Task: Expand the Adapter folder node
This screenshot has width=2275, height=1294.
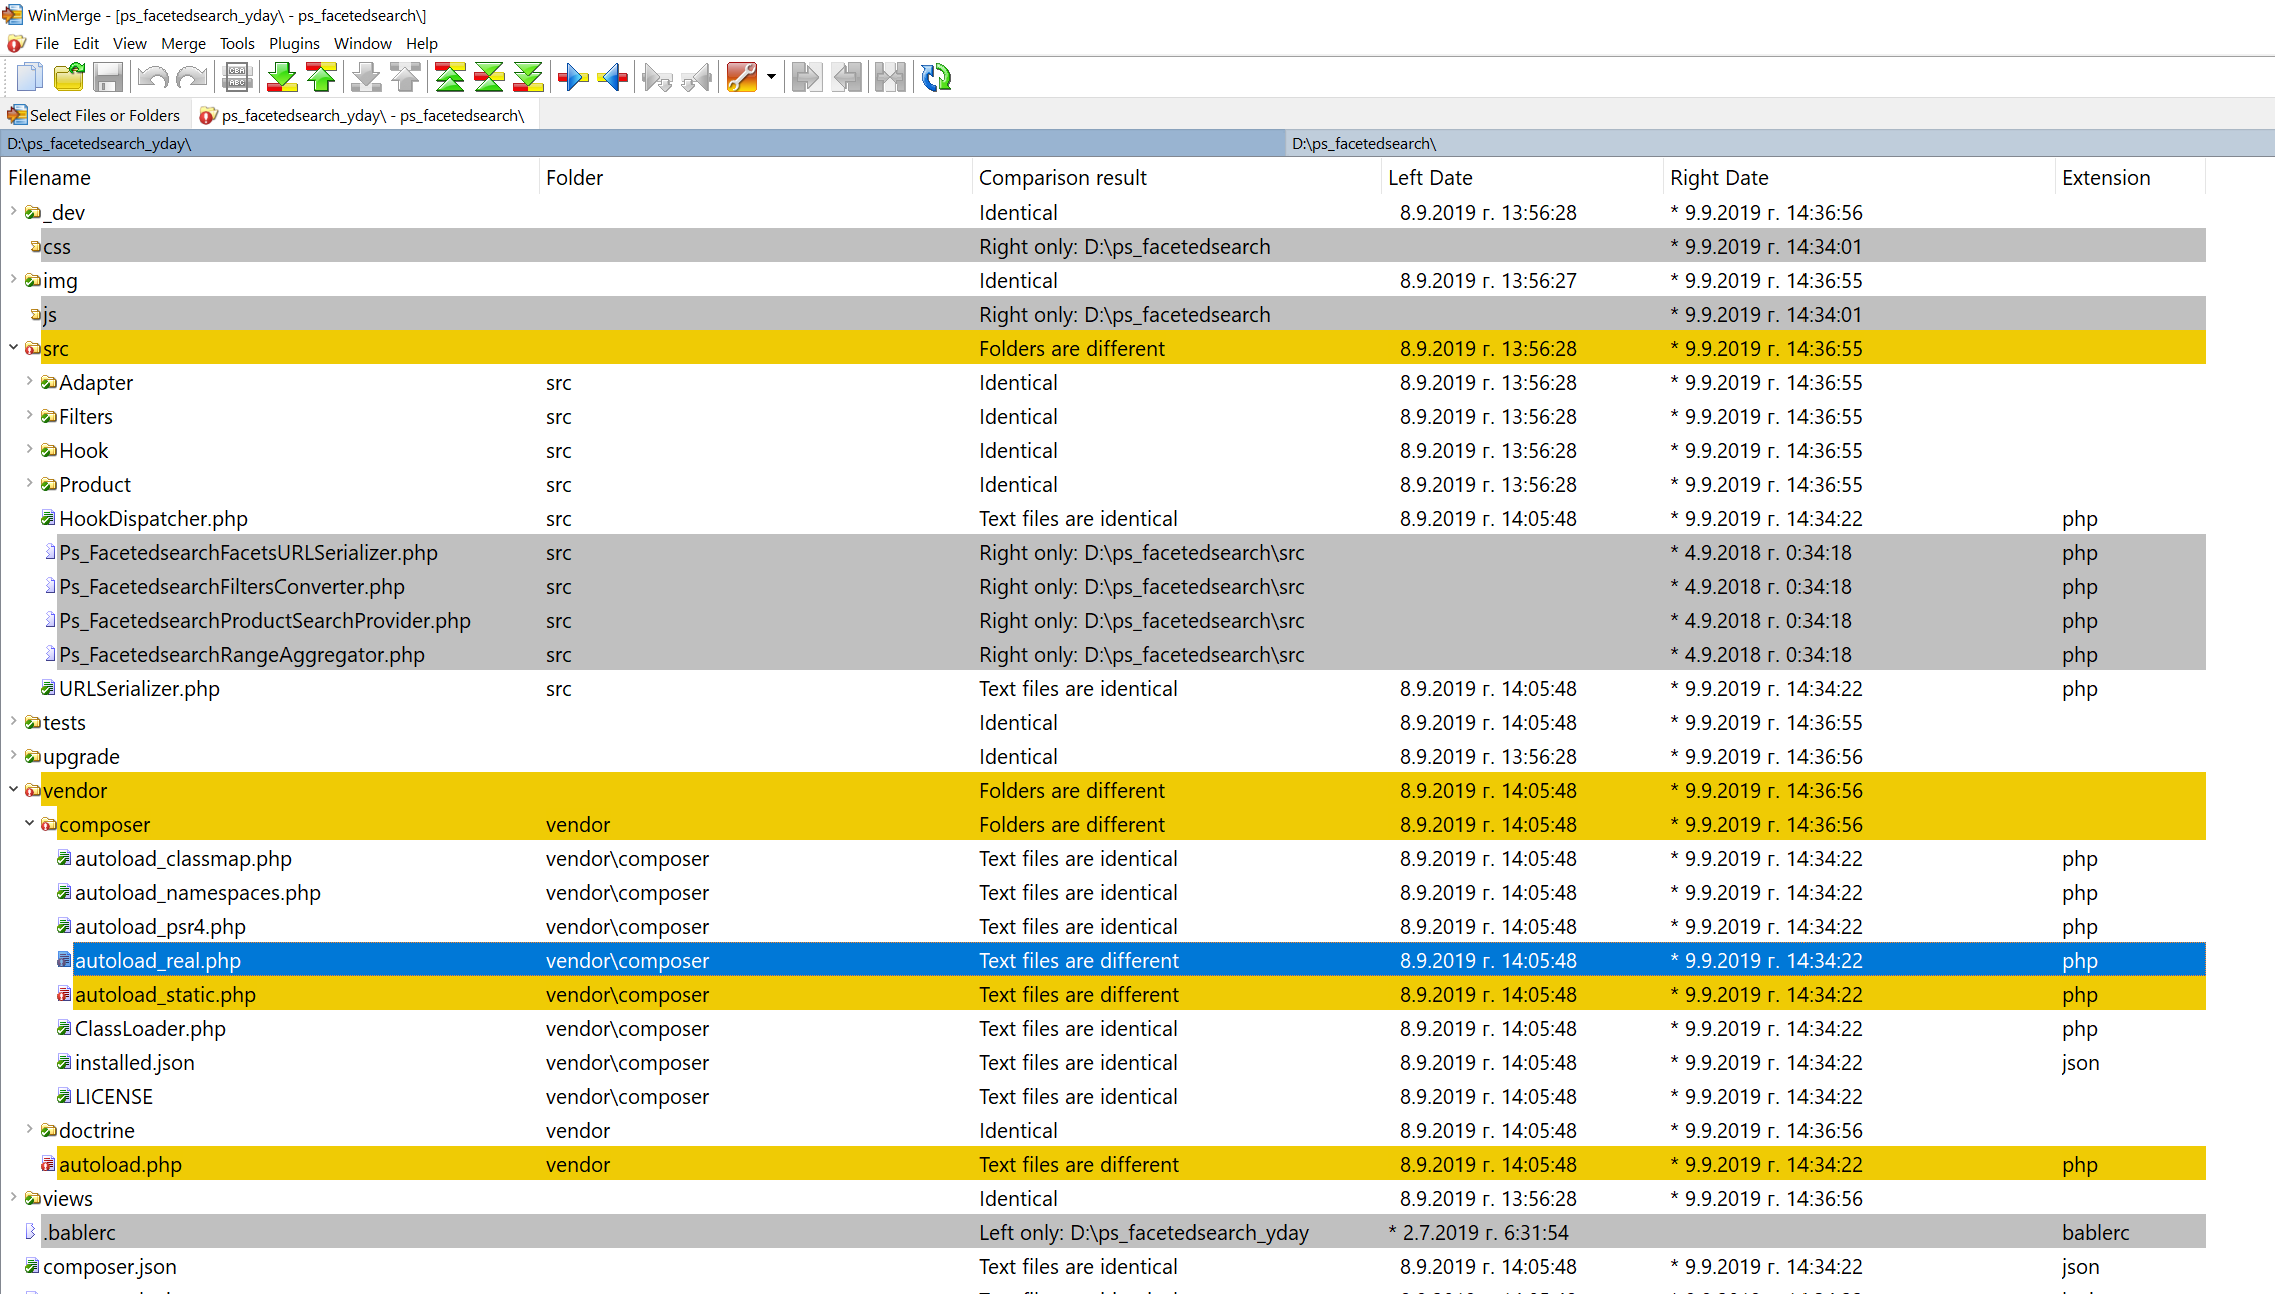Action: click(29, 382)
